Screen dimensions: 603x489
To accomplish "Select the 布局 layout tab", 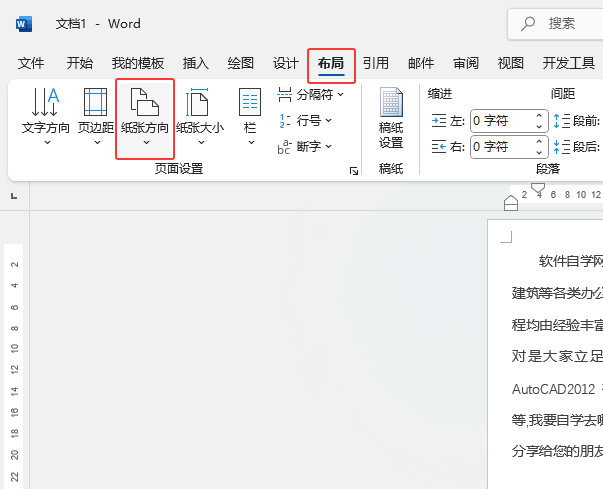I will click(x=331, y=63).
